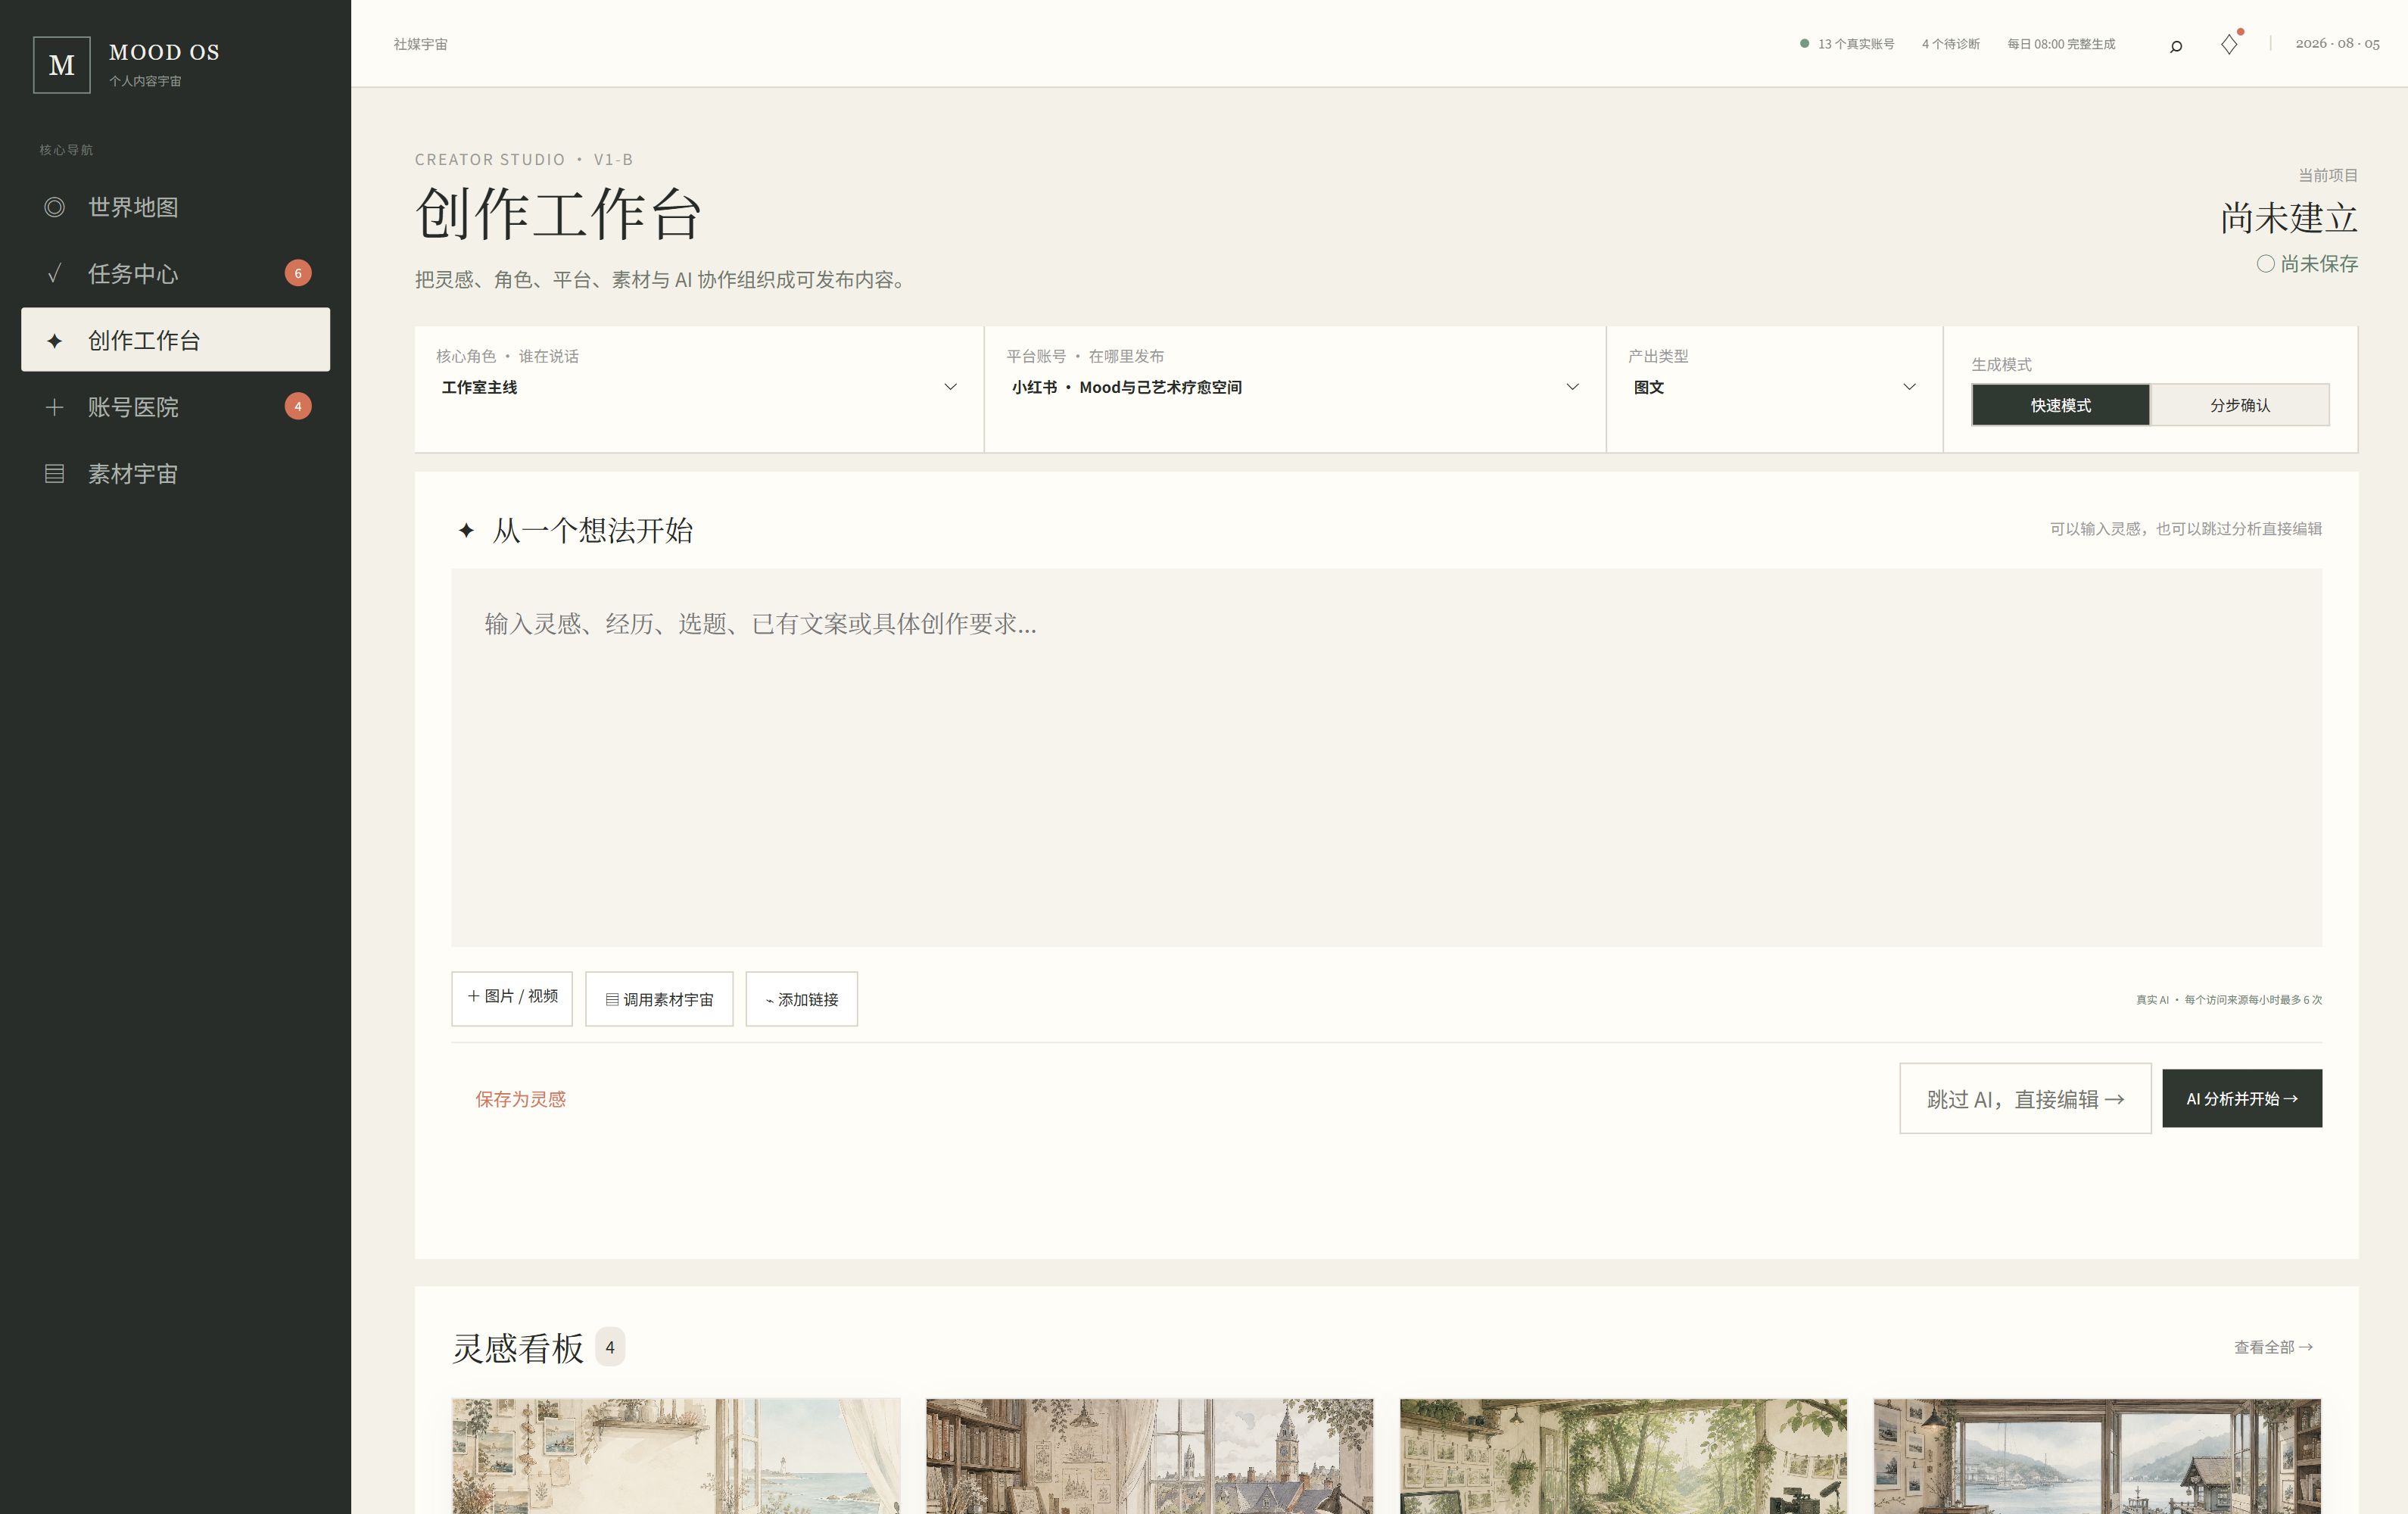This screenshot has height=1514, width=2408.
Task: Click star icon beside 从一个想法开始
Action: (466, 531)
